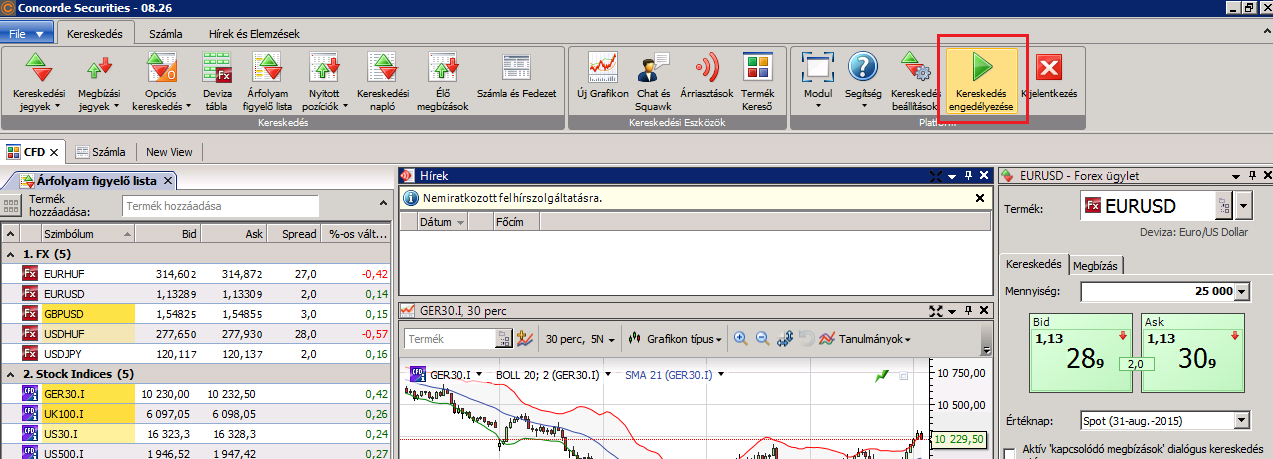Select Megbízás tab in forex ticket
The image size is (1273, 459).
pos(1096,265)
